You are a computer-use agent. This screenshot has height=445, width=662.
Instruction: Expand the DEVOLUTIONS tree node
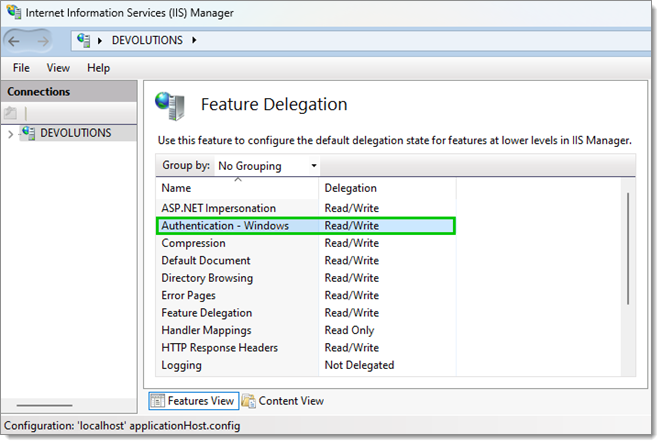pyautogui.click(x=11, y=134)
